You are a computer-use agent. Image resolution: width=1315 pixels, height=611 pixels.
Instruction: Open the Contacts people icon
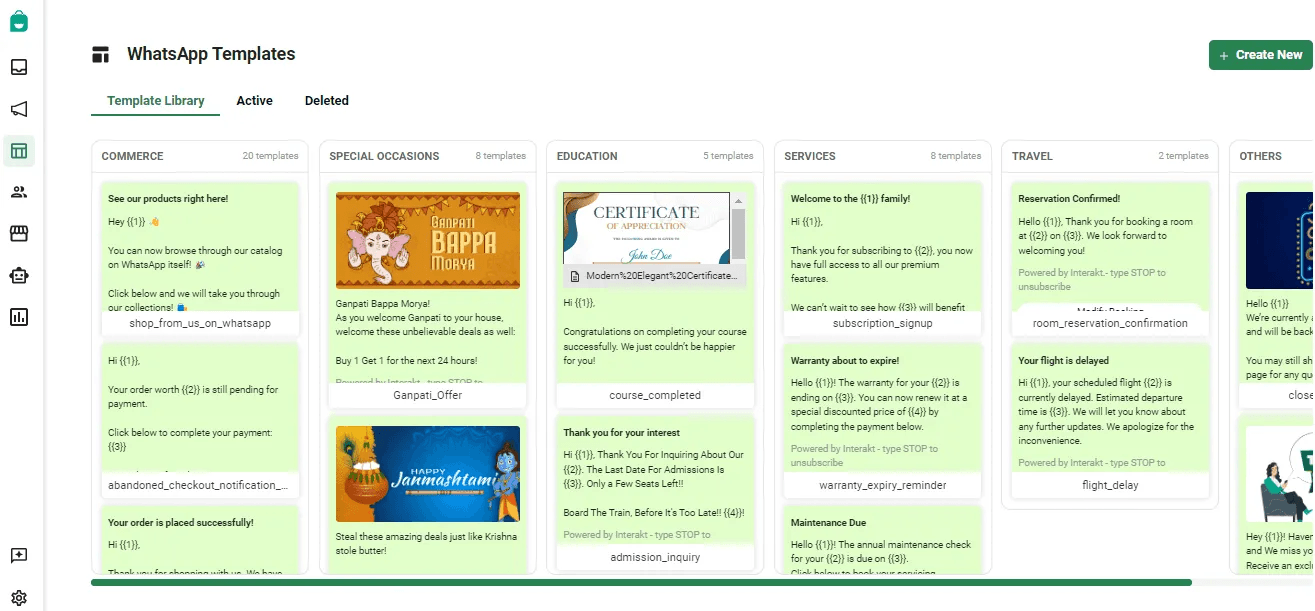tap(19, 192)
